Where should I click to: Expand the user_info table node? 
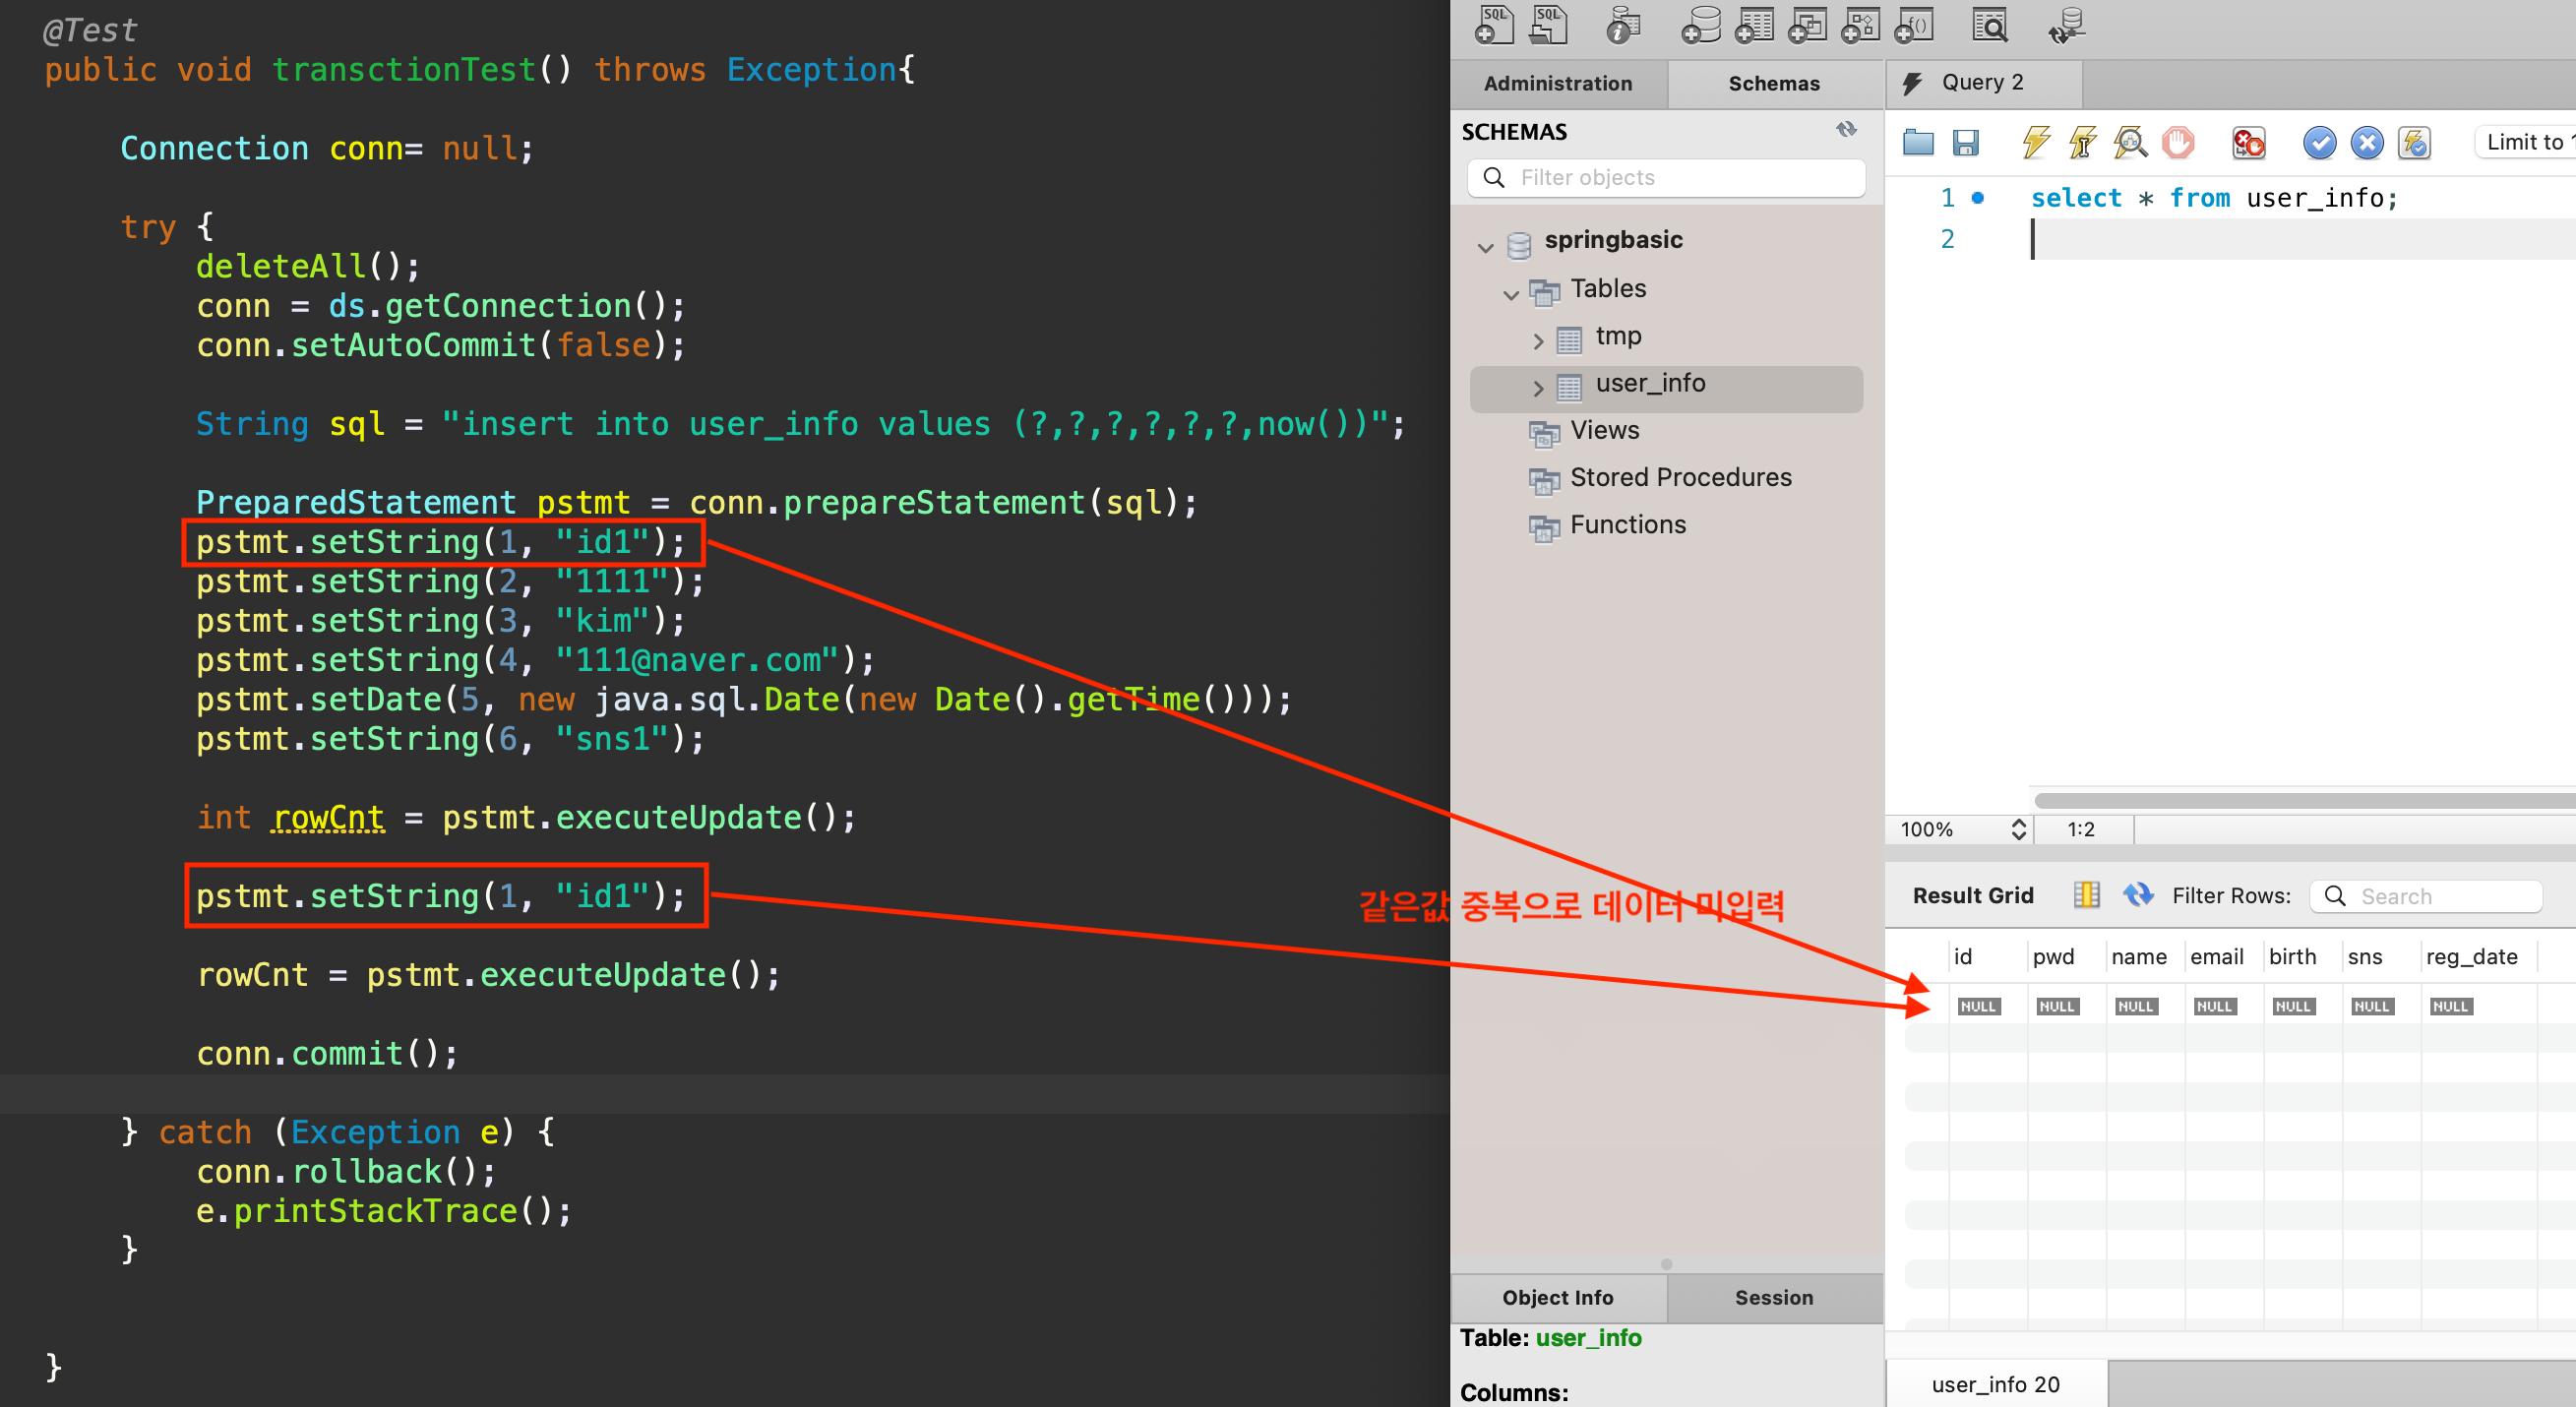click(x=1538, y=388)
